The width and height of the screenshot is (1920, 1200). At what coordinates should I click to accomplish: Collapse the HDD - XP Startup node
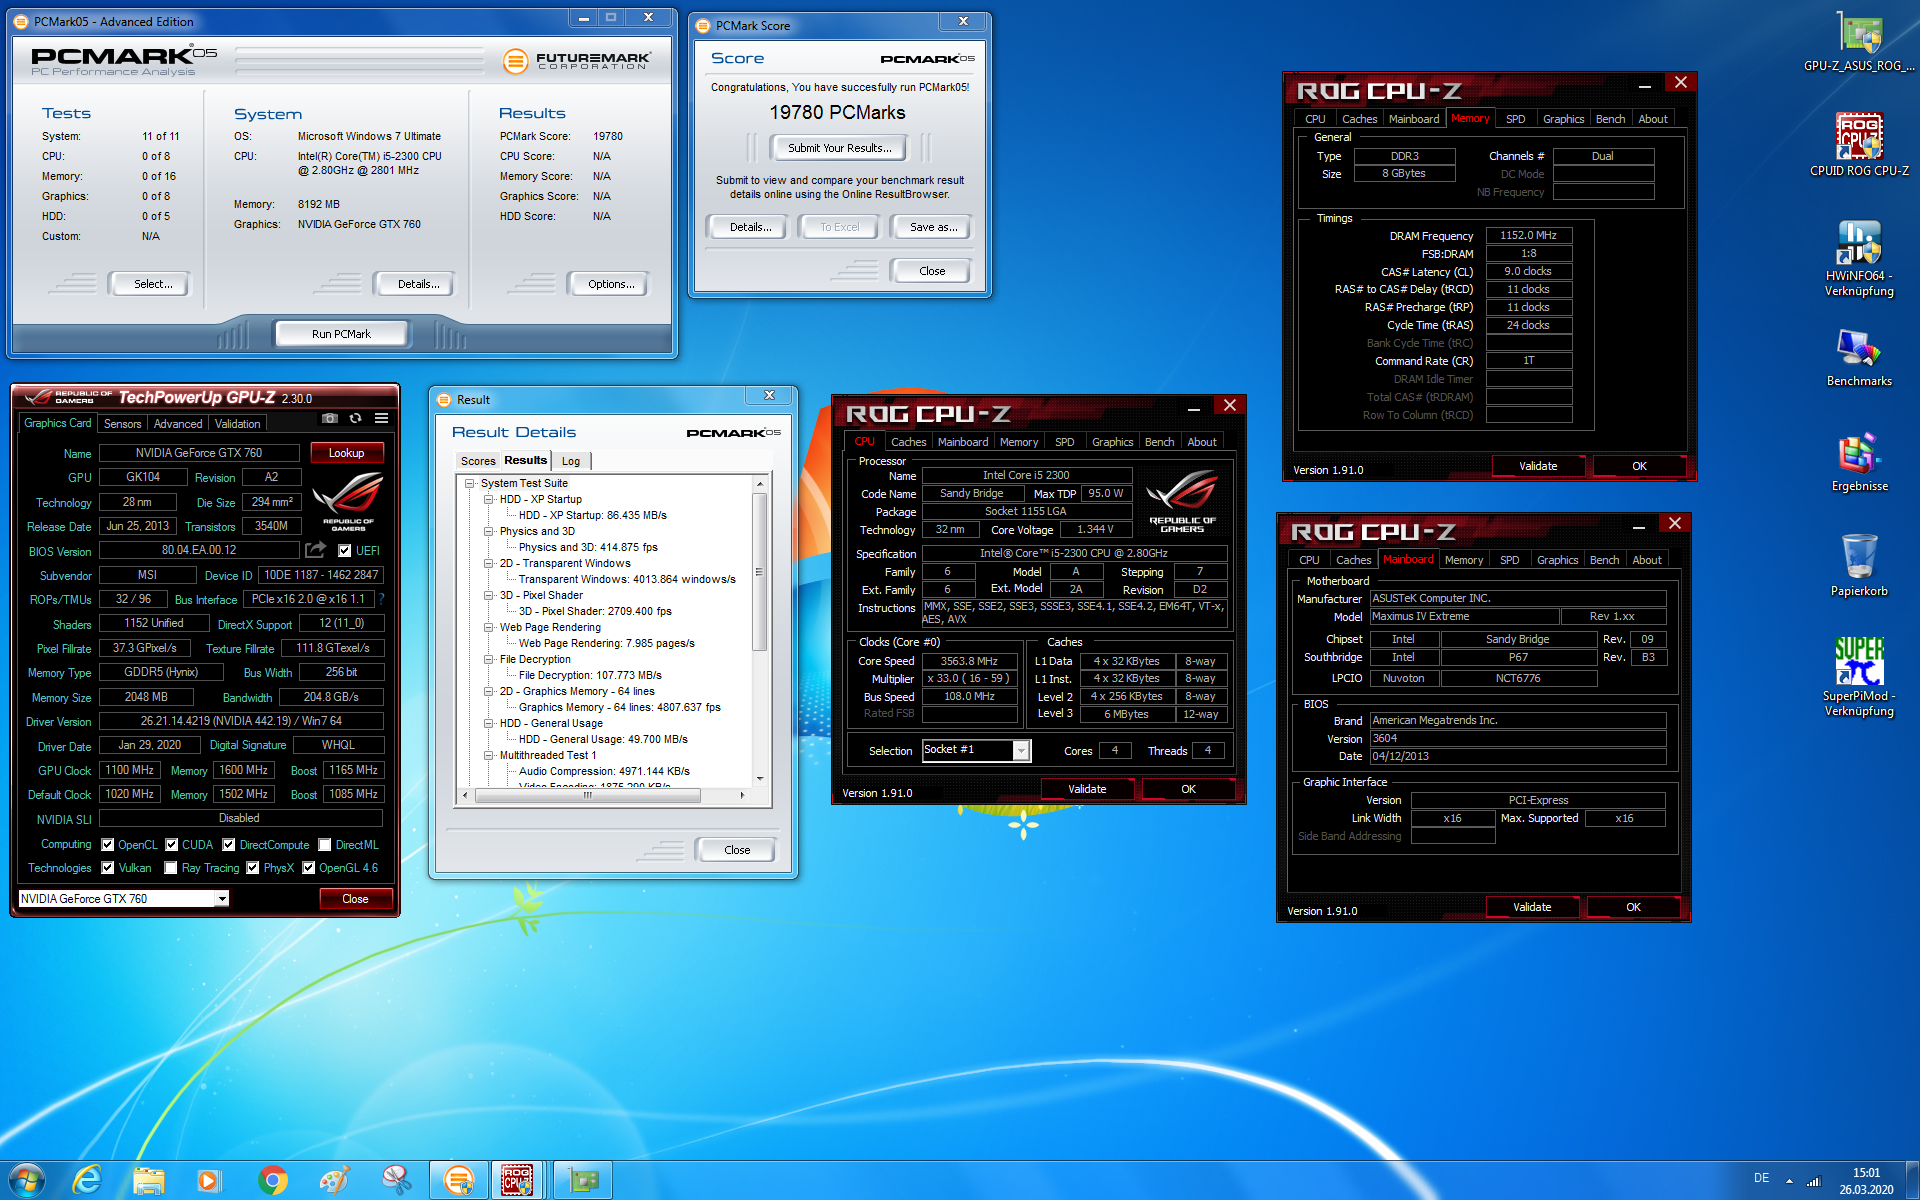489,499
